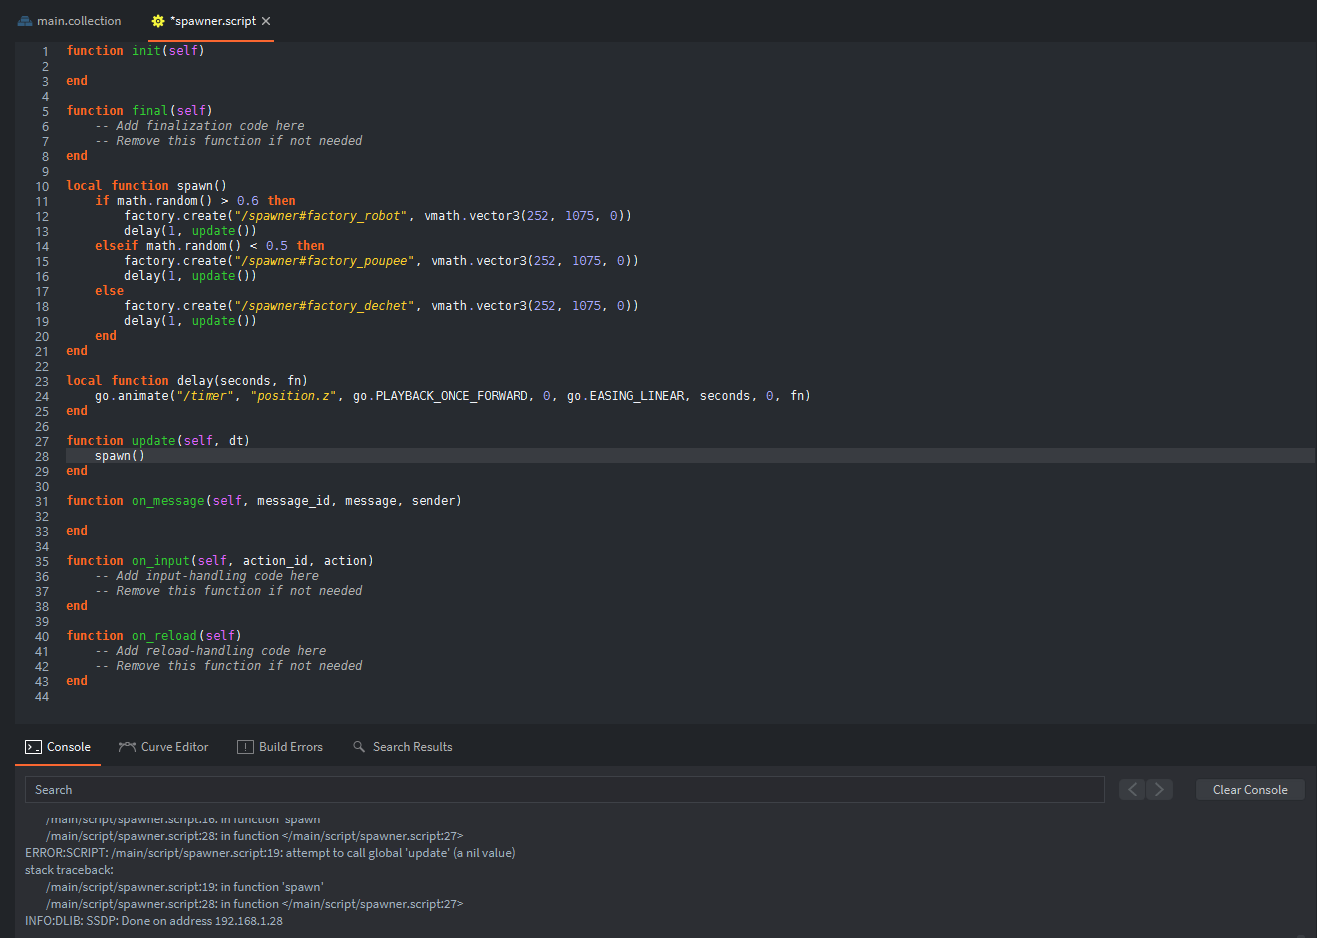The height and width of the screenshot is (938, 1317).
Task: Place cursor on 'function init(self)'
Action: (x=135, y=51)
